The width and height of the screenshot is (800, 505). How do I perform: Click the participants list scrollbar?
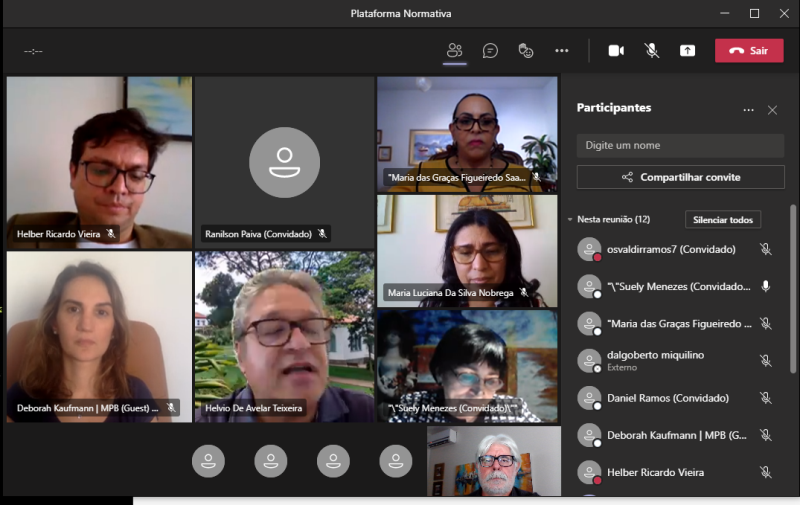[x=793, y=289]
